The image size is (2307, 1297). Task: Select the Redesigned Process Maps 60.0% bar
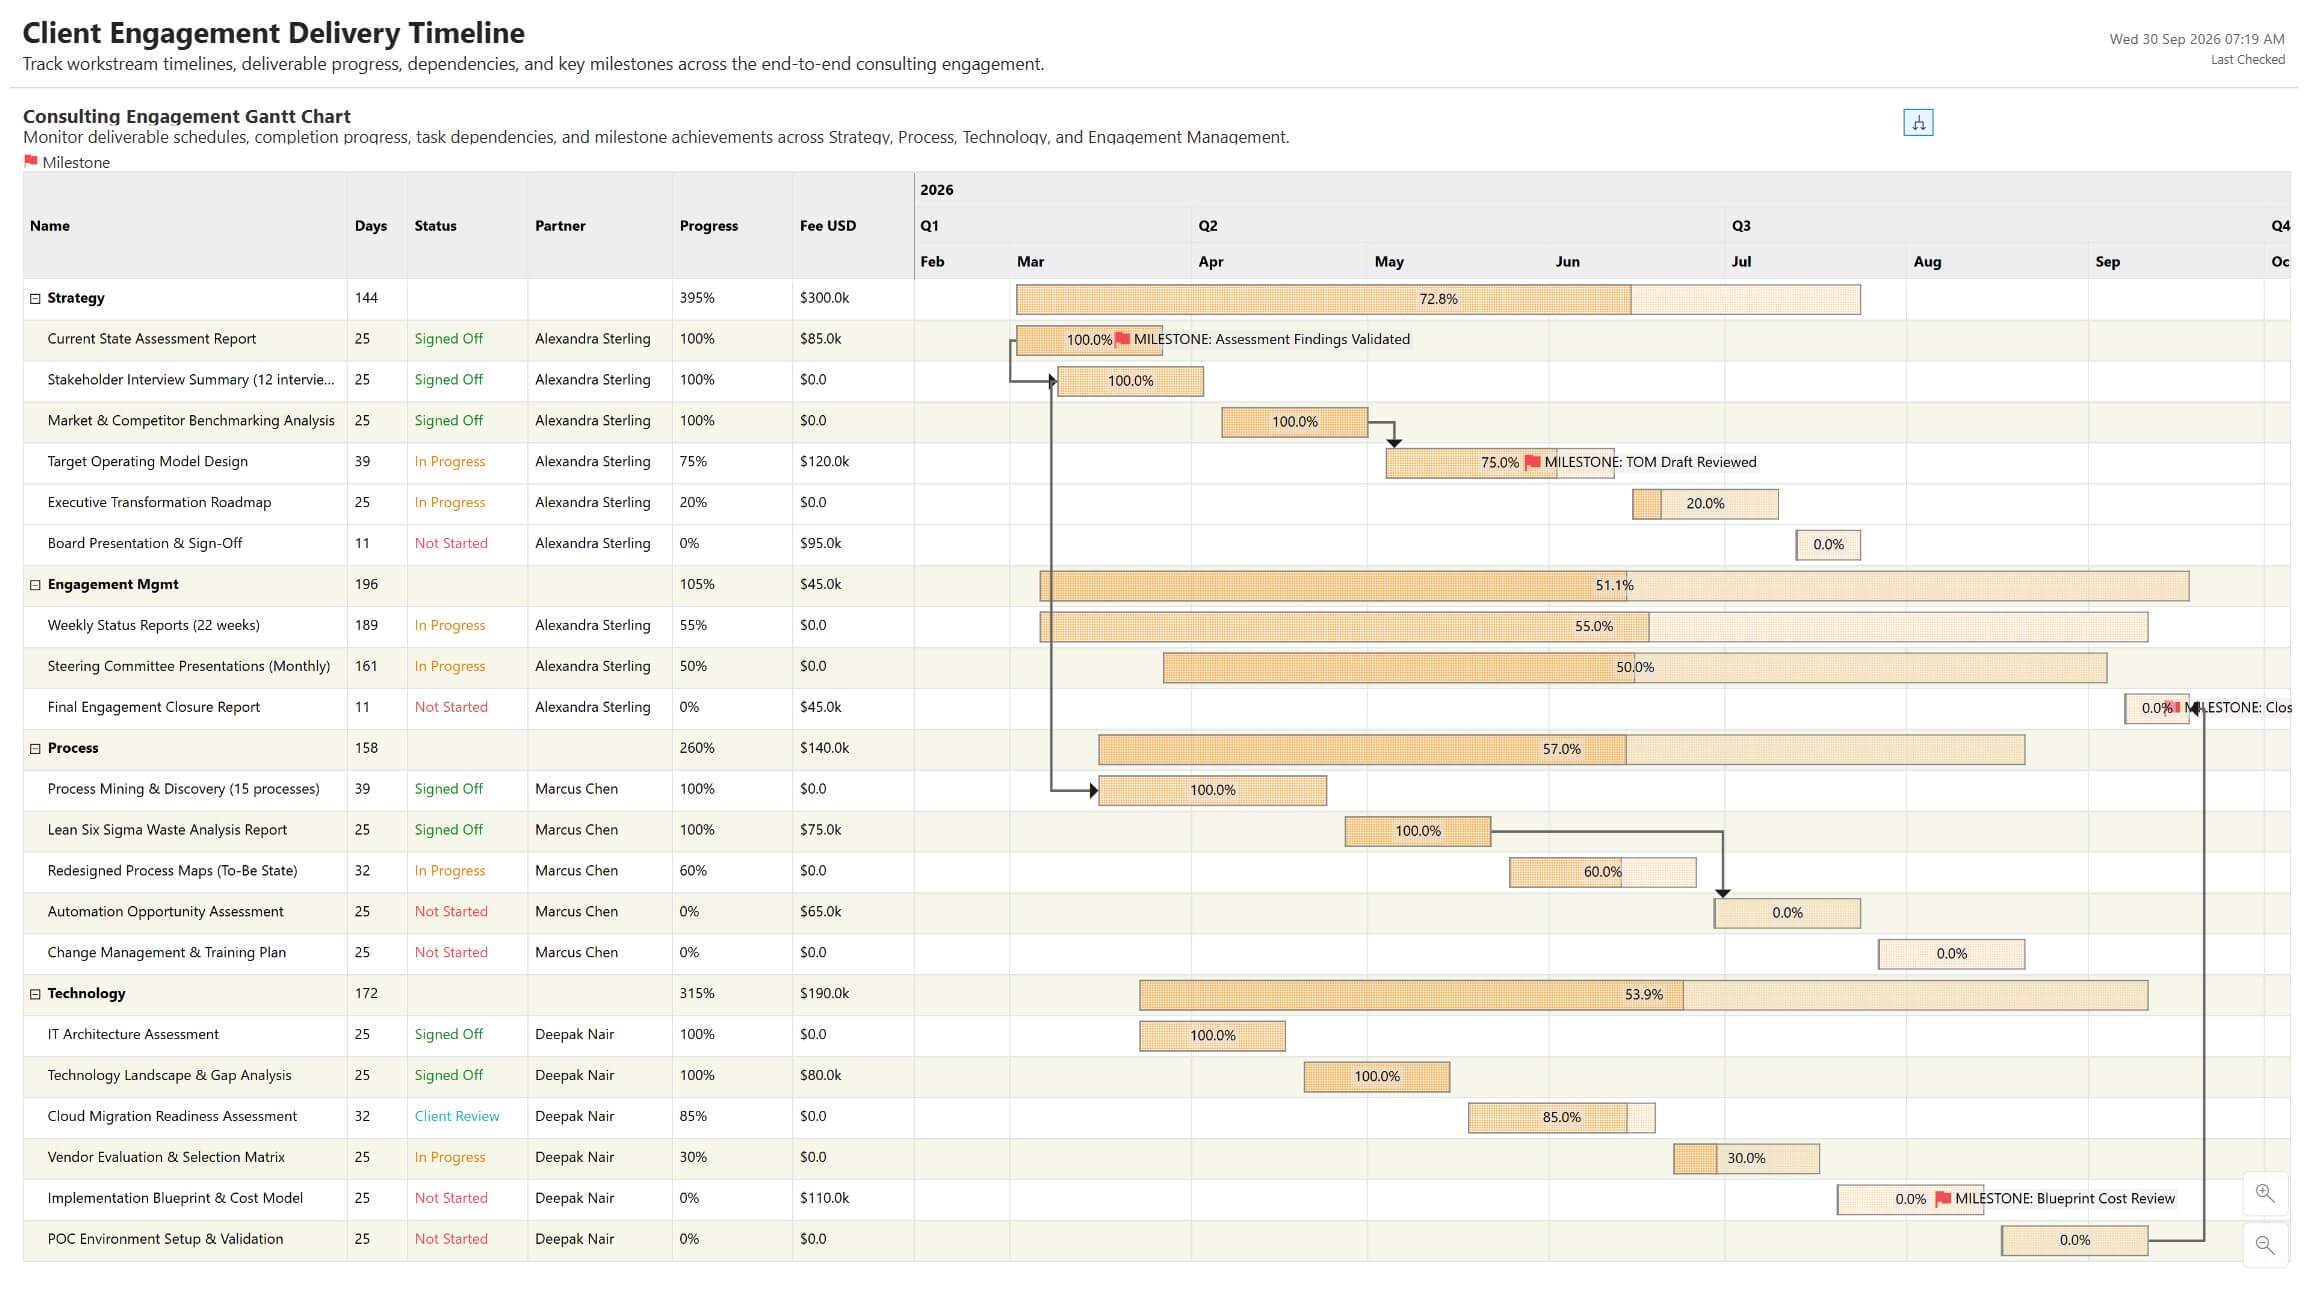pos(1602,872)
